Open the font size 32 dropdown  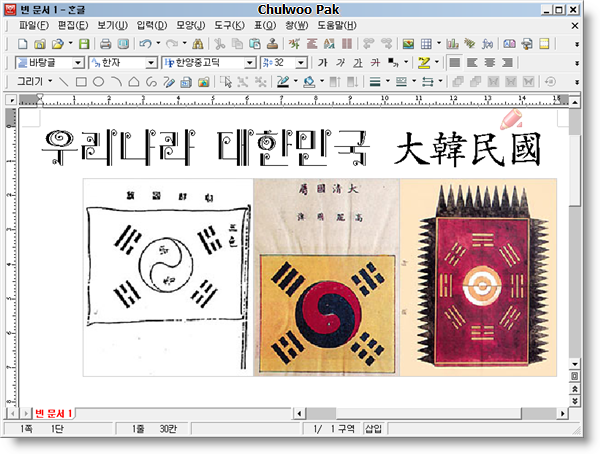[302, 63]
